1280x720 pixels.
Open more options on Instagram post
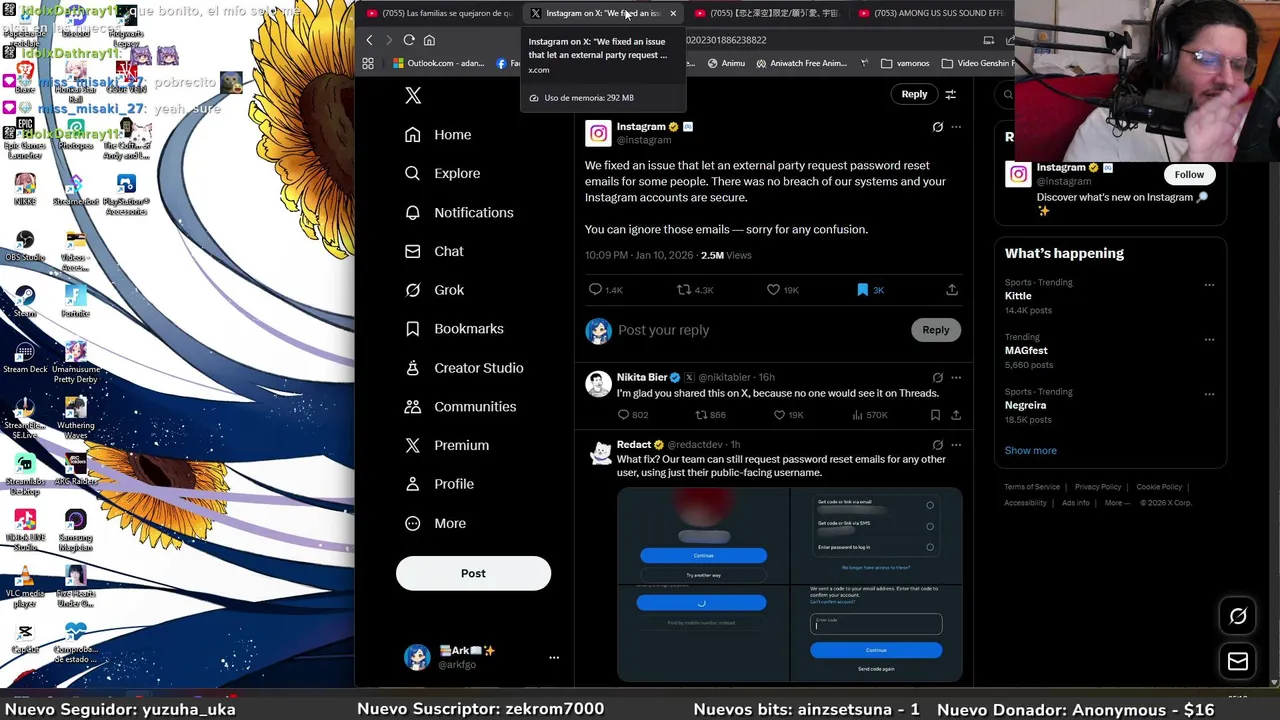[x=956, y=127]
